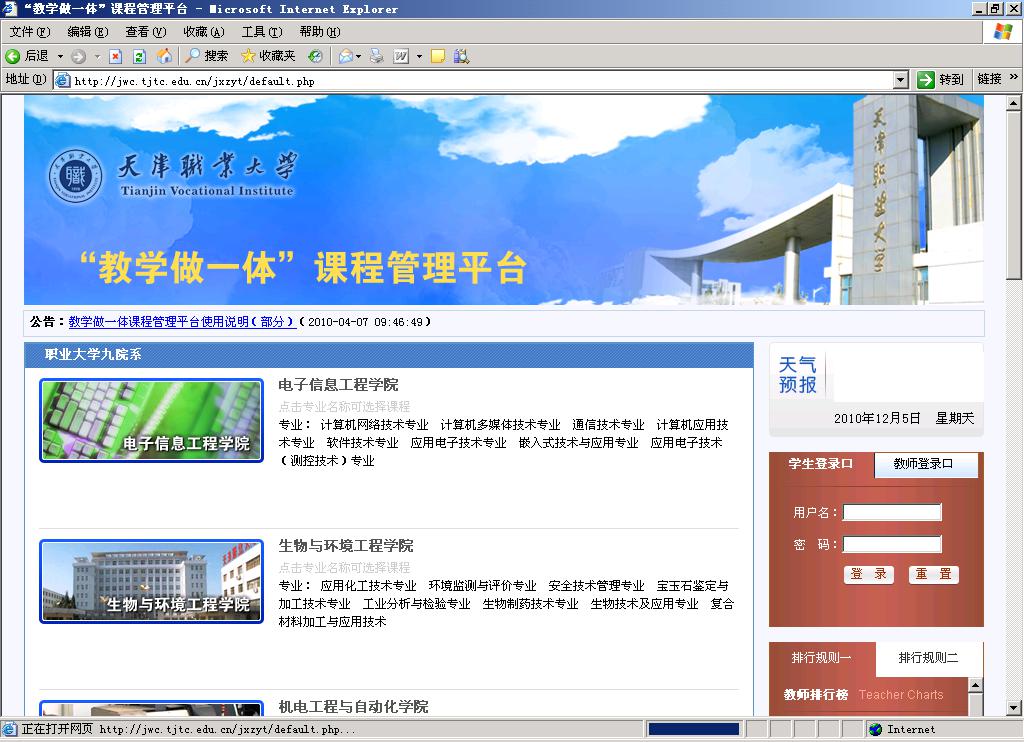Click the page scrollbar up arrow
The height and width of the screenshot is (742, 1024).
pyautogui.click(x=1013, y=103)
